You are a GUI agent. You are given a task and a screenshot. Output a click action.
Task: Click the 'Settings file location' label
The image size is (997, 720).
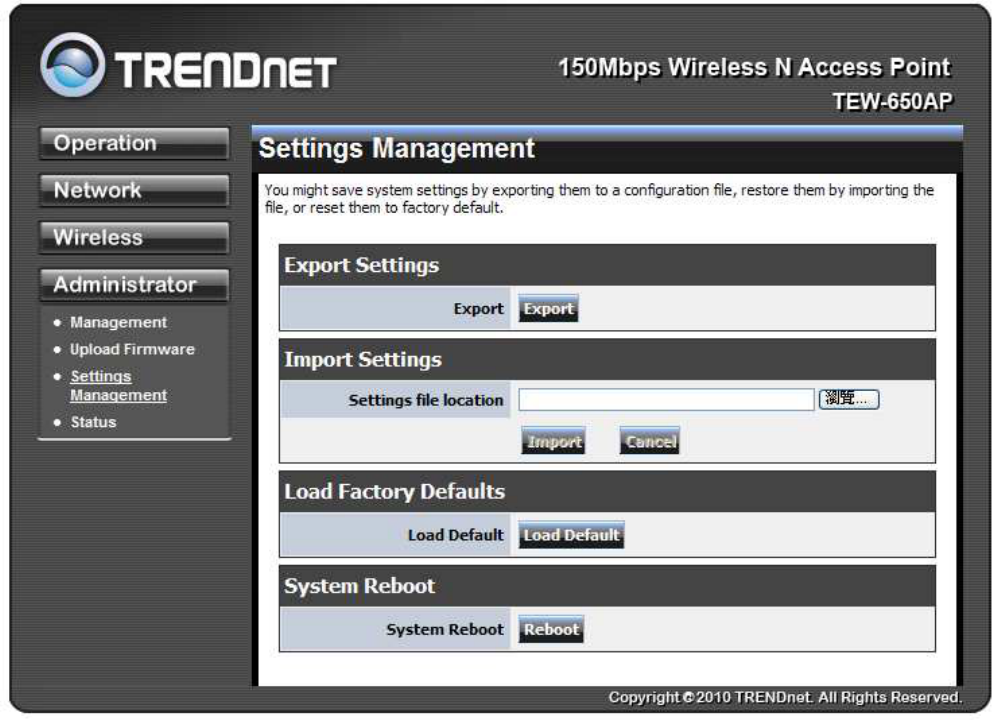[x=425, y=400]
